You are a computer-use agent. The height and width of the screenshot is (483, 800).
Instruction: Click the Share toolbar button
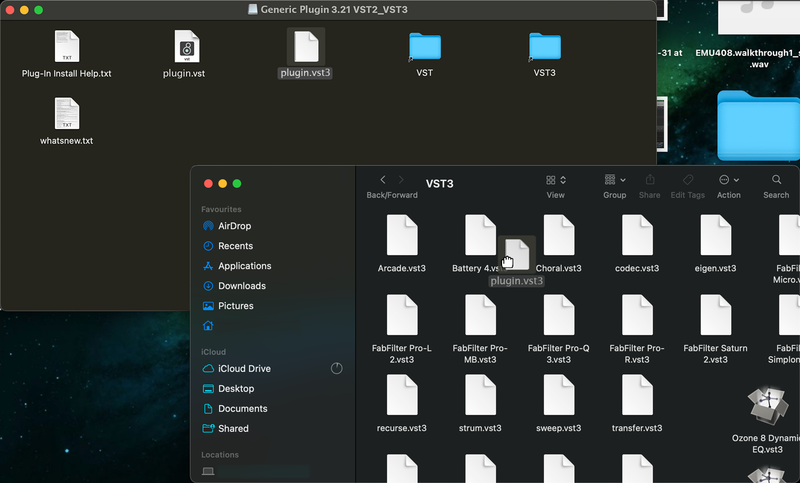650,180
